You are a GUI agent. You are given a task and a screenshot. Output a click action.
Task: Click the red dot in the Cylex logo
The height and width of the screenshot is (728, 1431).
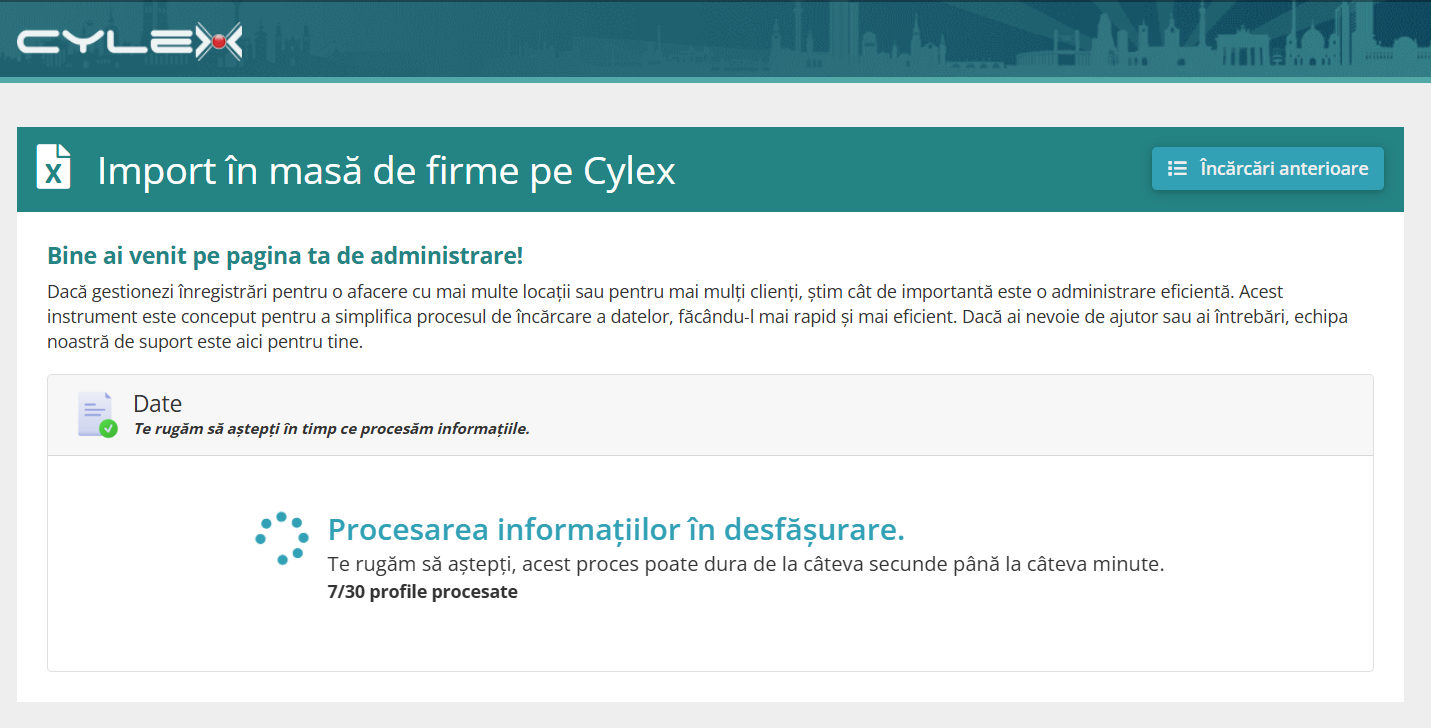click(216, 42)
